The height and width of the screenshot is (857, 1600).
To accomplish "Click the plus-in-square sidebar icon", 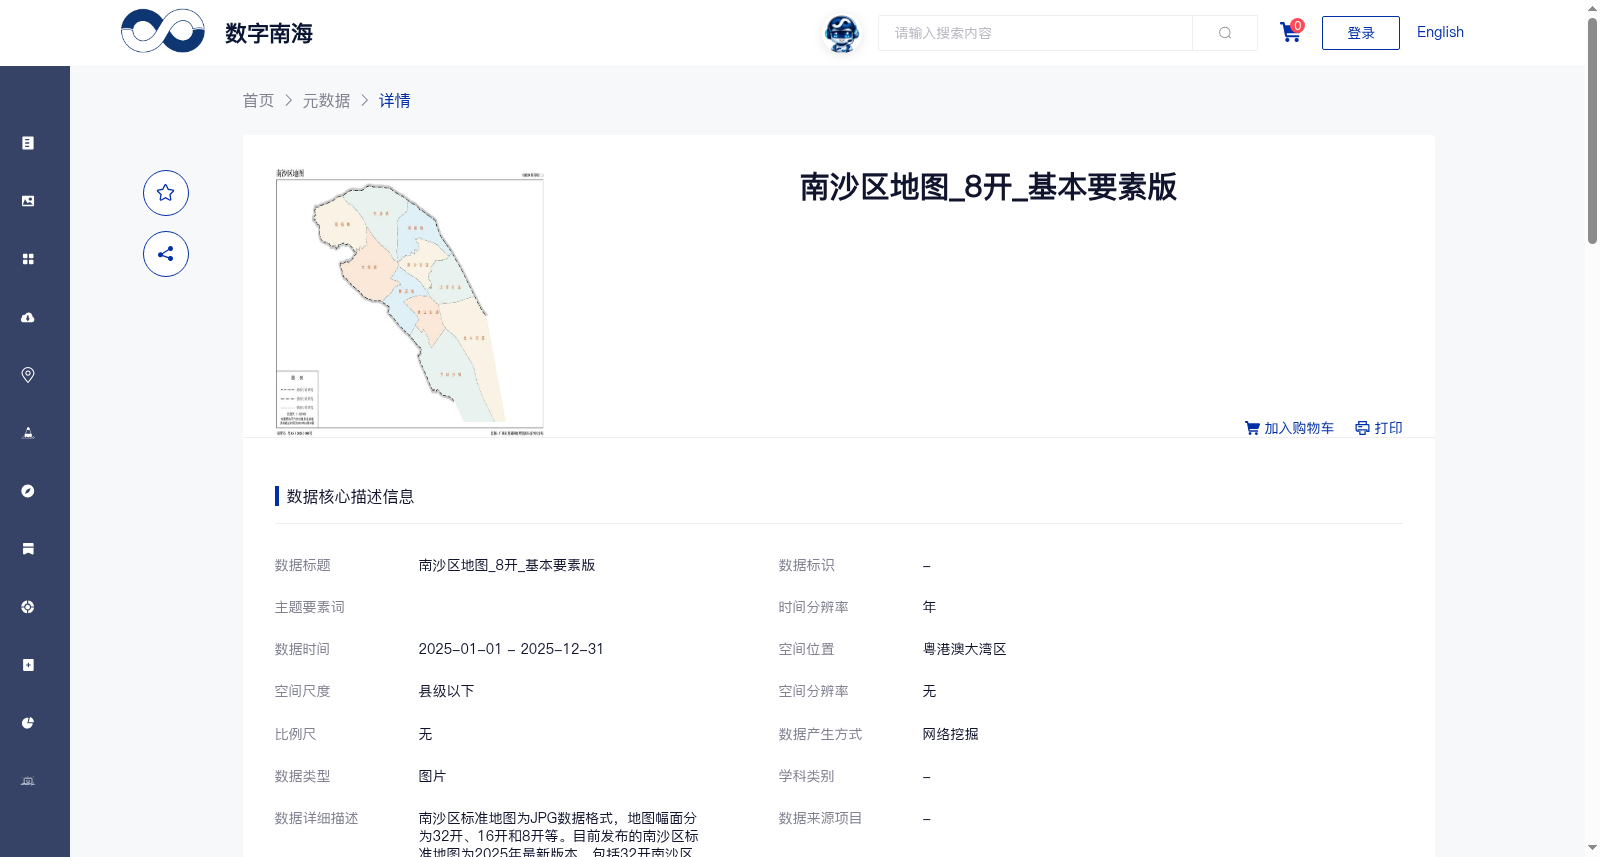I will point(28,665).
